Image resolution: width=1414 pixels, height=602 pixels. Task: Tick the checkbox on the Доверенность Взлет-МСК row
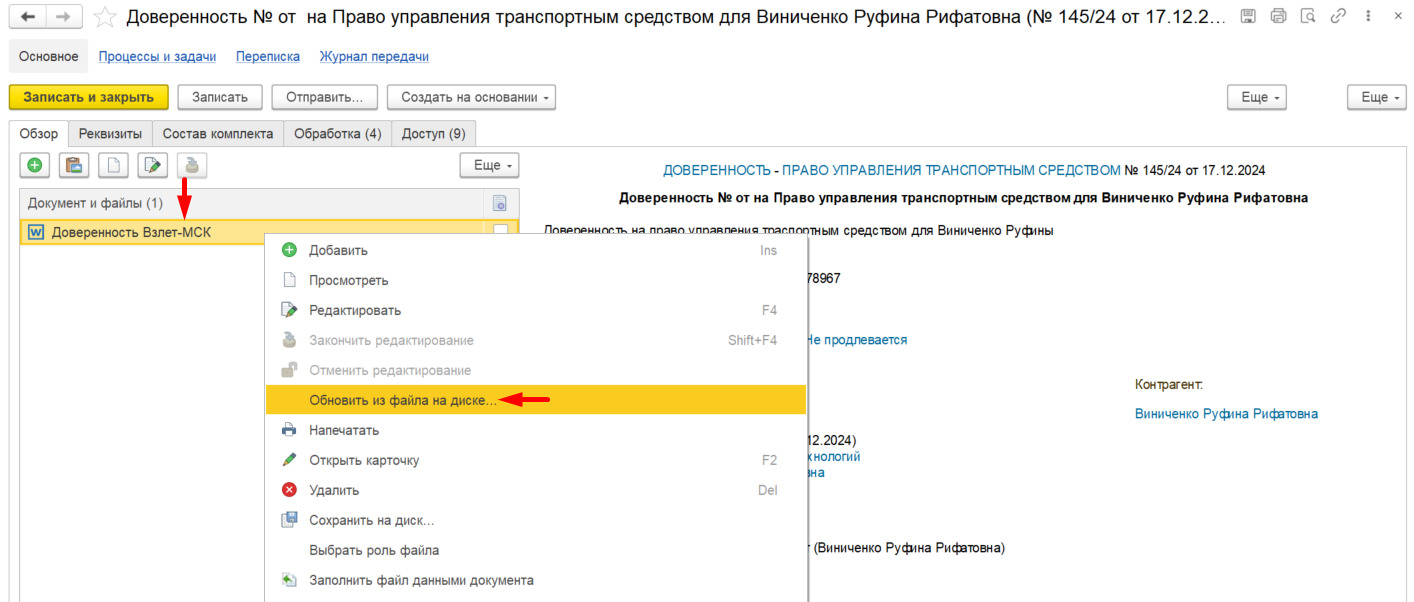pyautogui.click(x=500, y=232)
